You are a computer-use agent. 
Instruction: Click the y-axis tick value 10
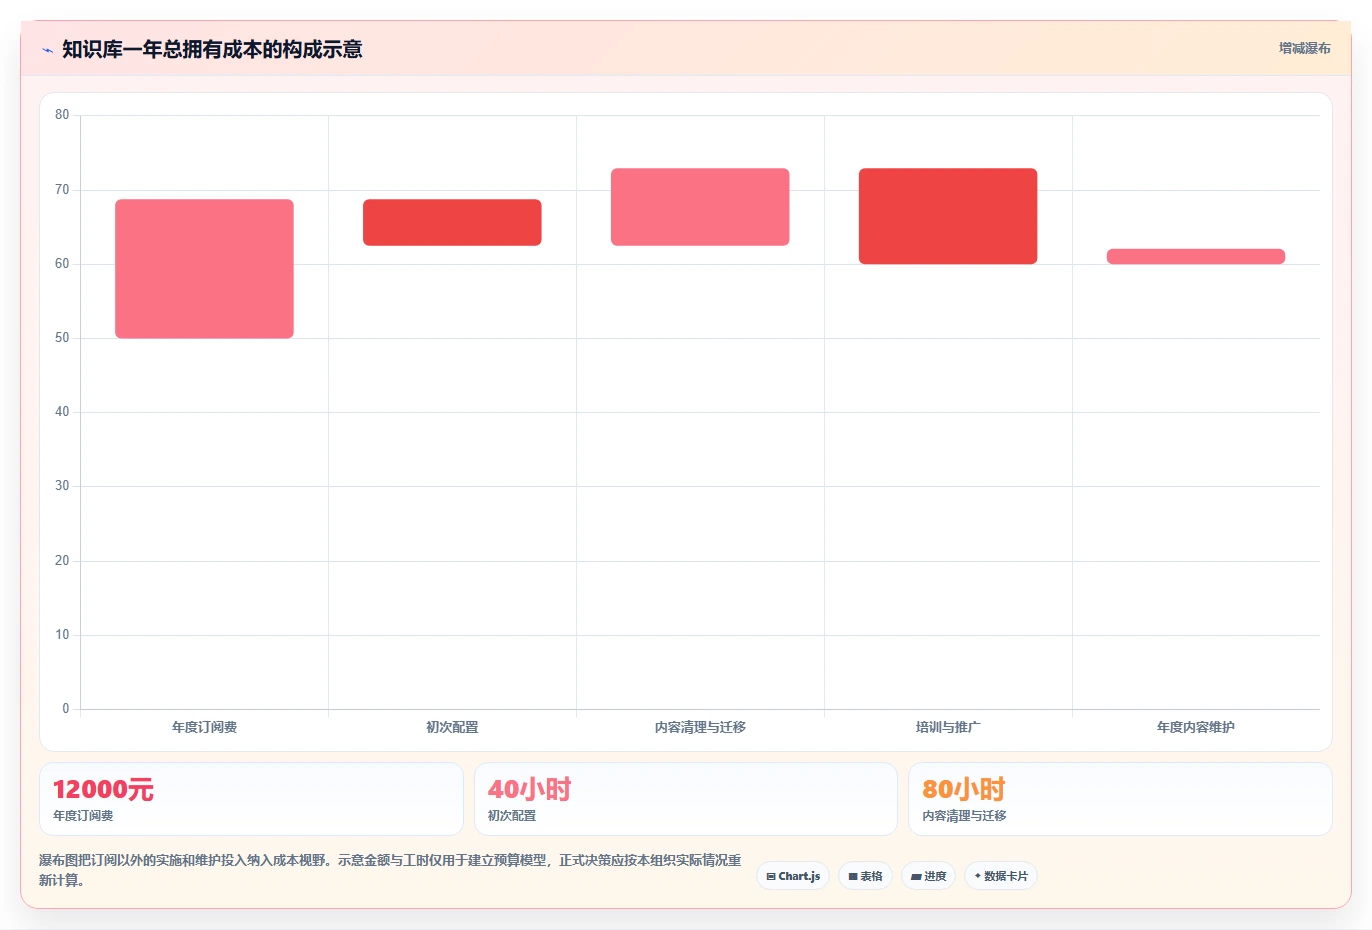tap(62, 635)
